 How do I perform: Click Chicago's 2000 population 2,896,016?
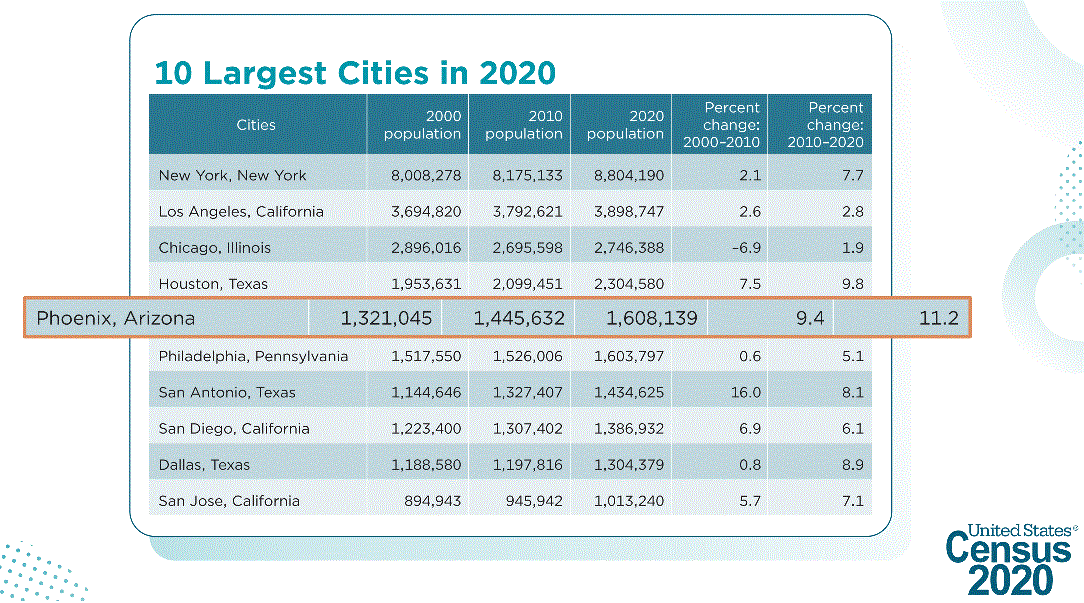coord(426,248)
